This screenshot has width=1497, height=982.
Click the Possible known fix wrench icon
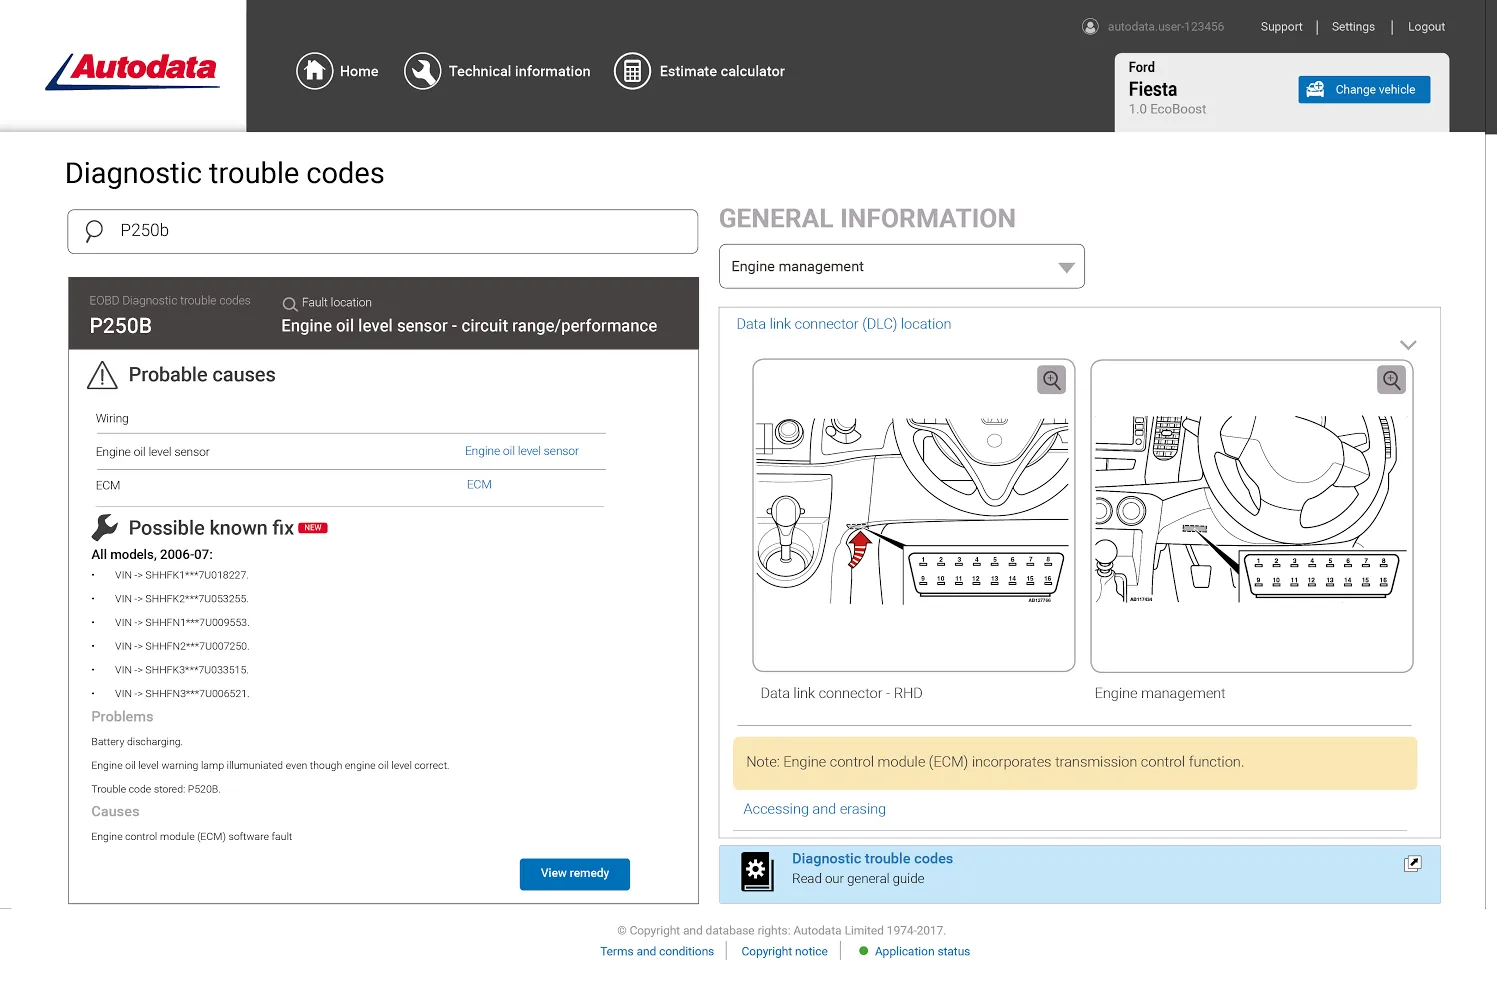pyautogui.click(x=105, y=527)
